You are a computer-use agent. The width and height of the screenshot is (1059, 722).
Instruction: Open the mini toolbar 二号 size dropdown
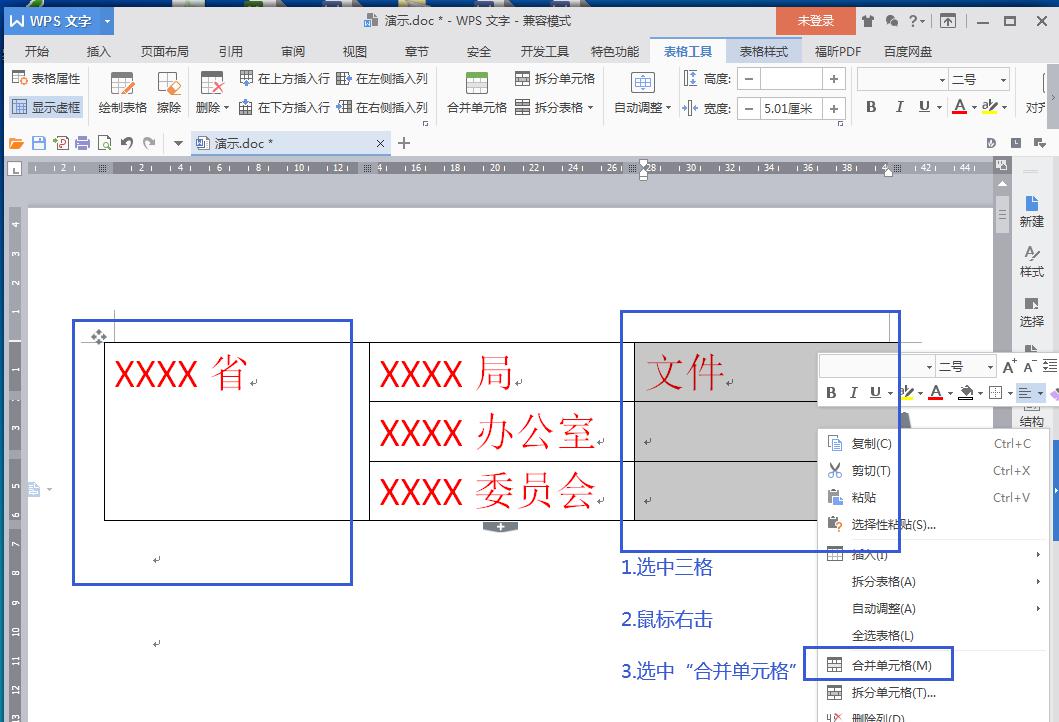pyautogui.click(x=990, y=367)
